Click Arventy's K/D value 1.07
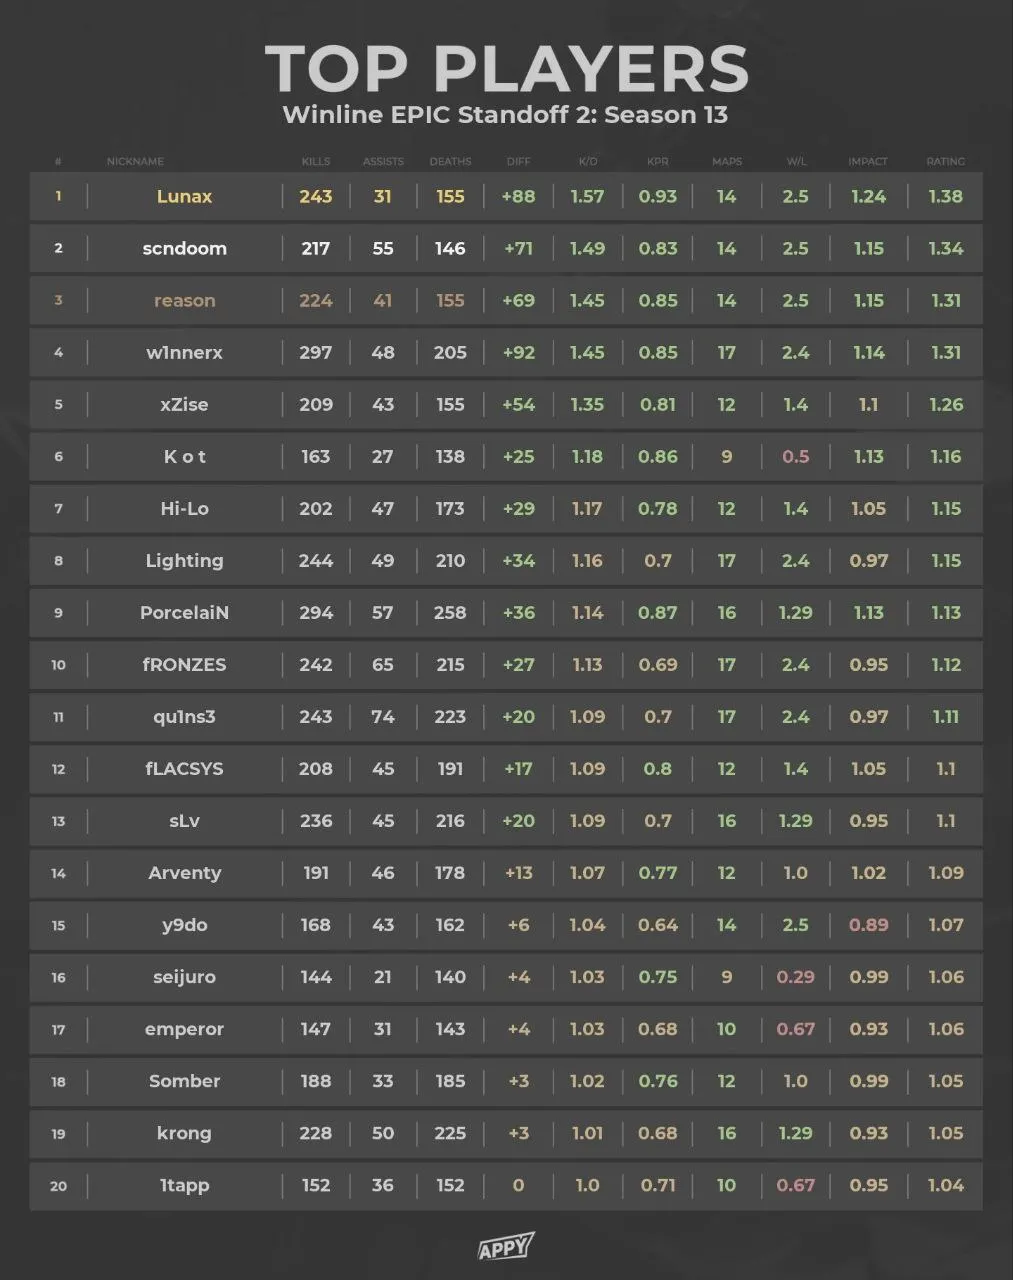 tap(587, 873)
